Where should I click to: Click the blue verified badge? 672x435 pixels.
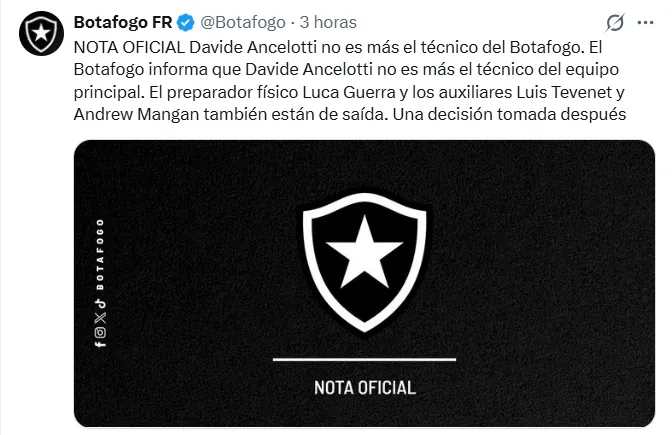coord(185,22)
